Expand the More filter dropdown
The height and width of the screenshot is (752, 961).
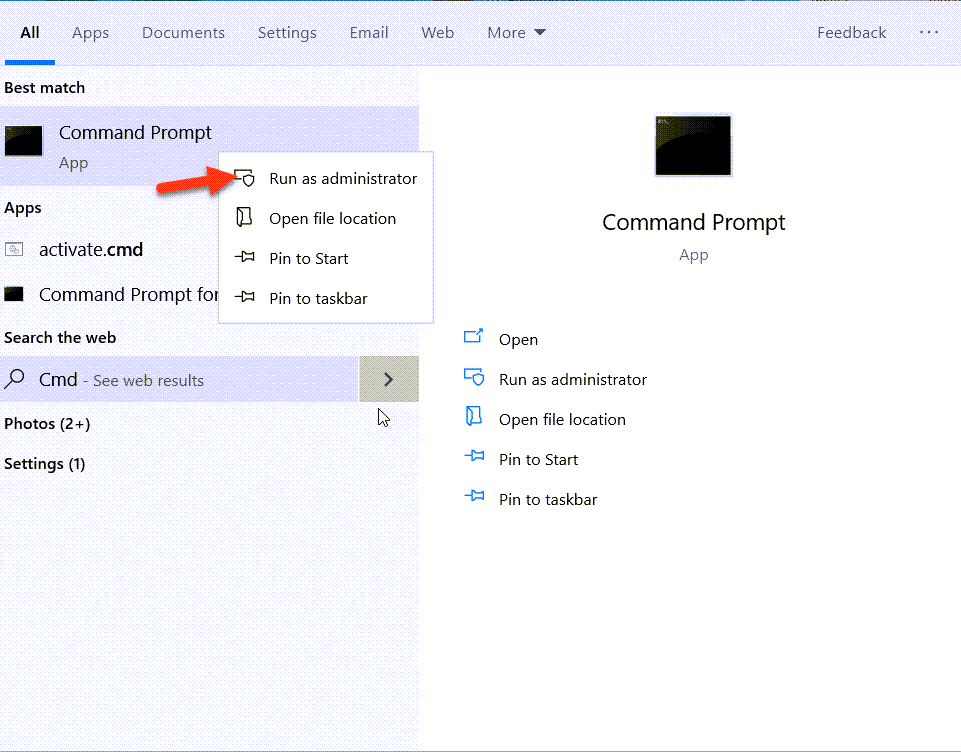(516, 33)
